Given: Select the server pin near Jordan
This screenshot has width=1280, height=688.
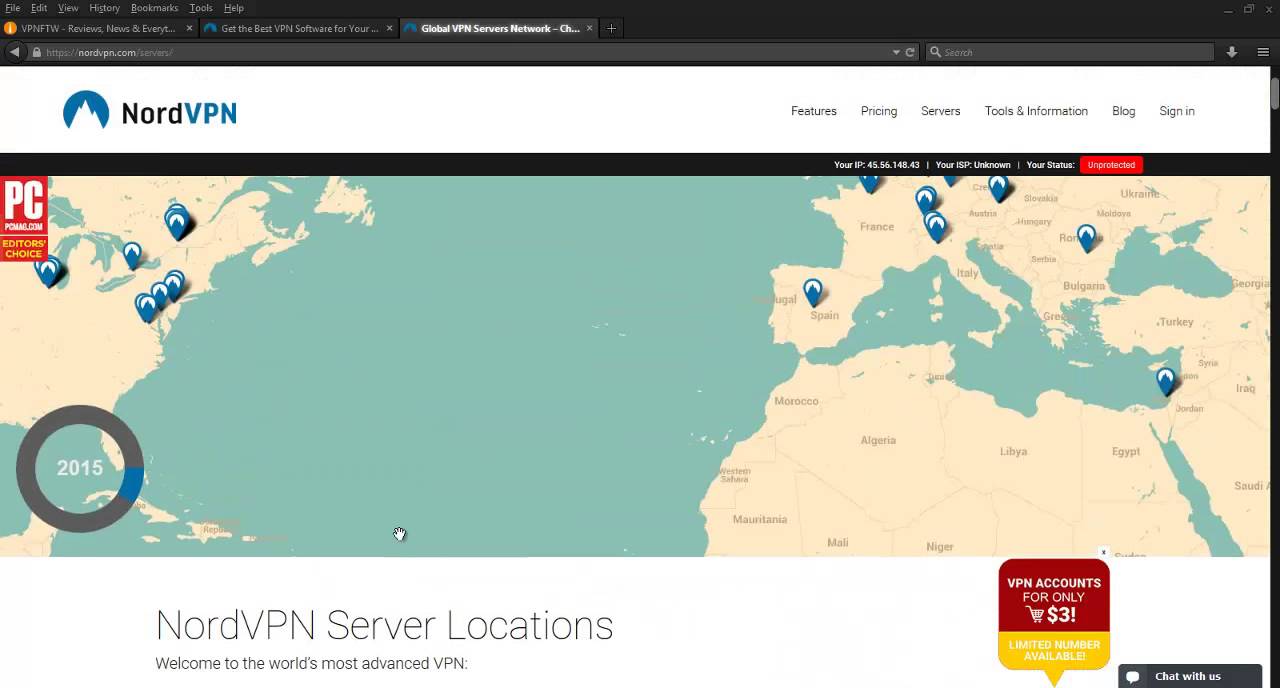Looking at the screenshot, I should (x=1165, y=381).
